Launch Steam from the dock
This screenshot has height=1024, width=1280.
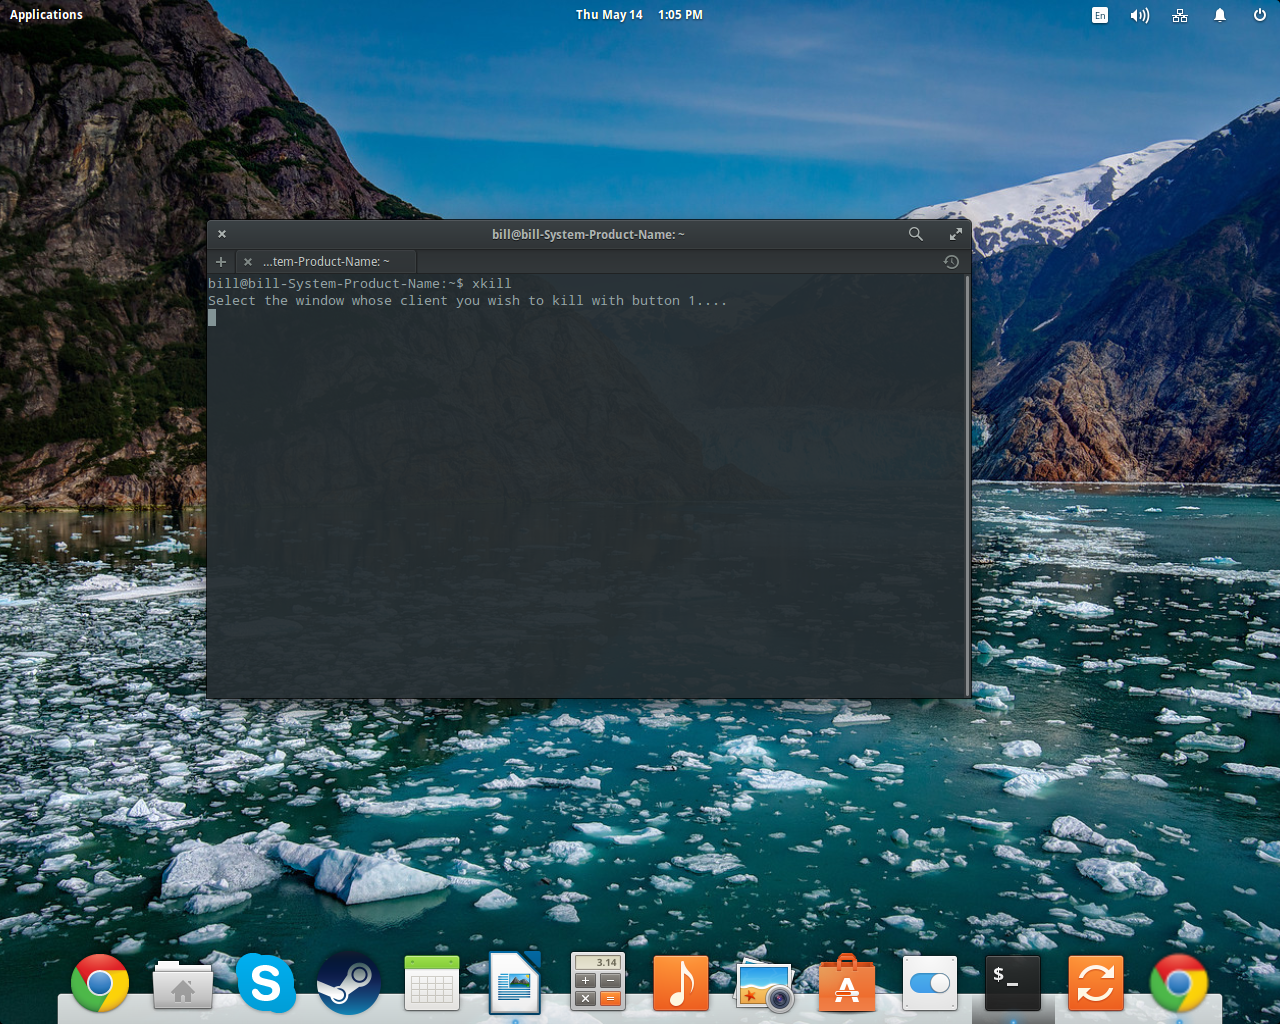tap(348, 983)
